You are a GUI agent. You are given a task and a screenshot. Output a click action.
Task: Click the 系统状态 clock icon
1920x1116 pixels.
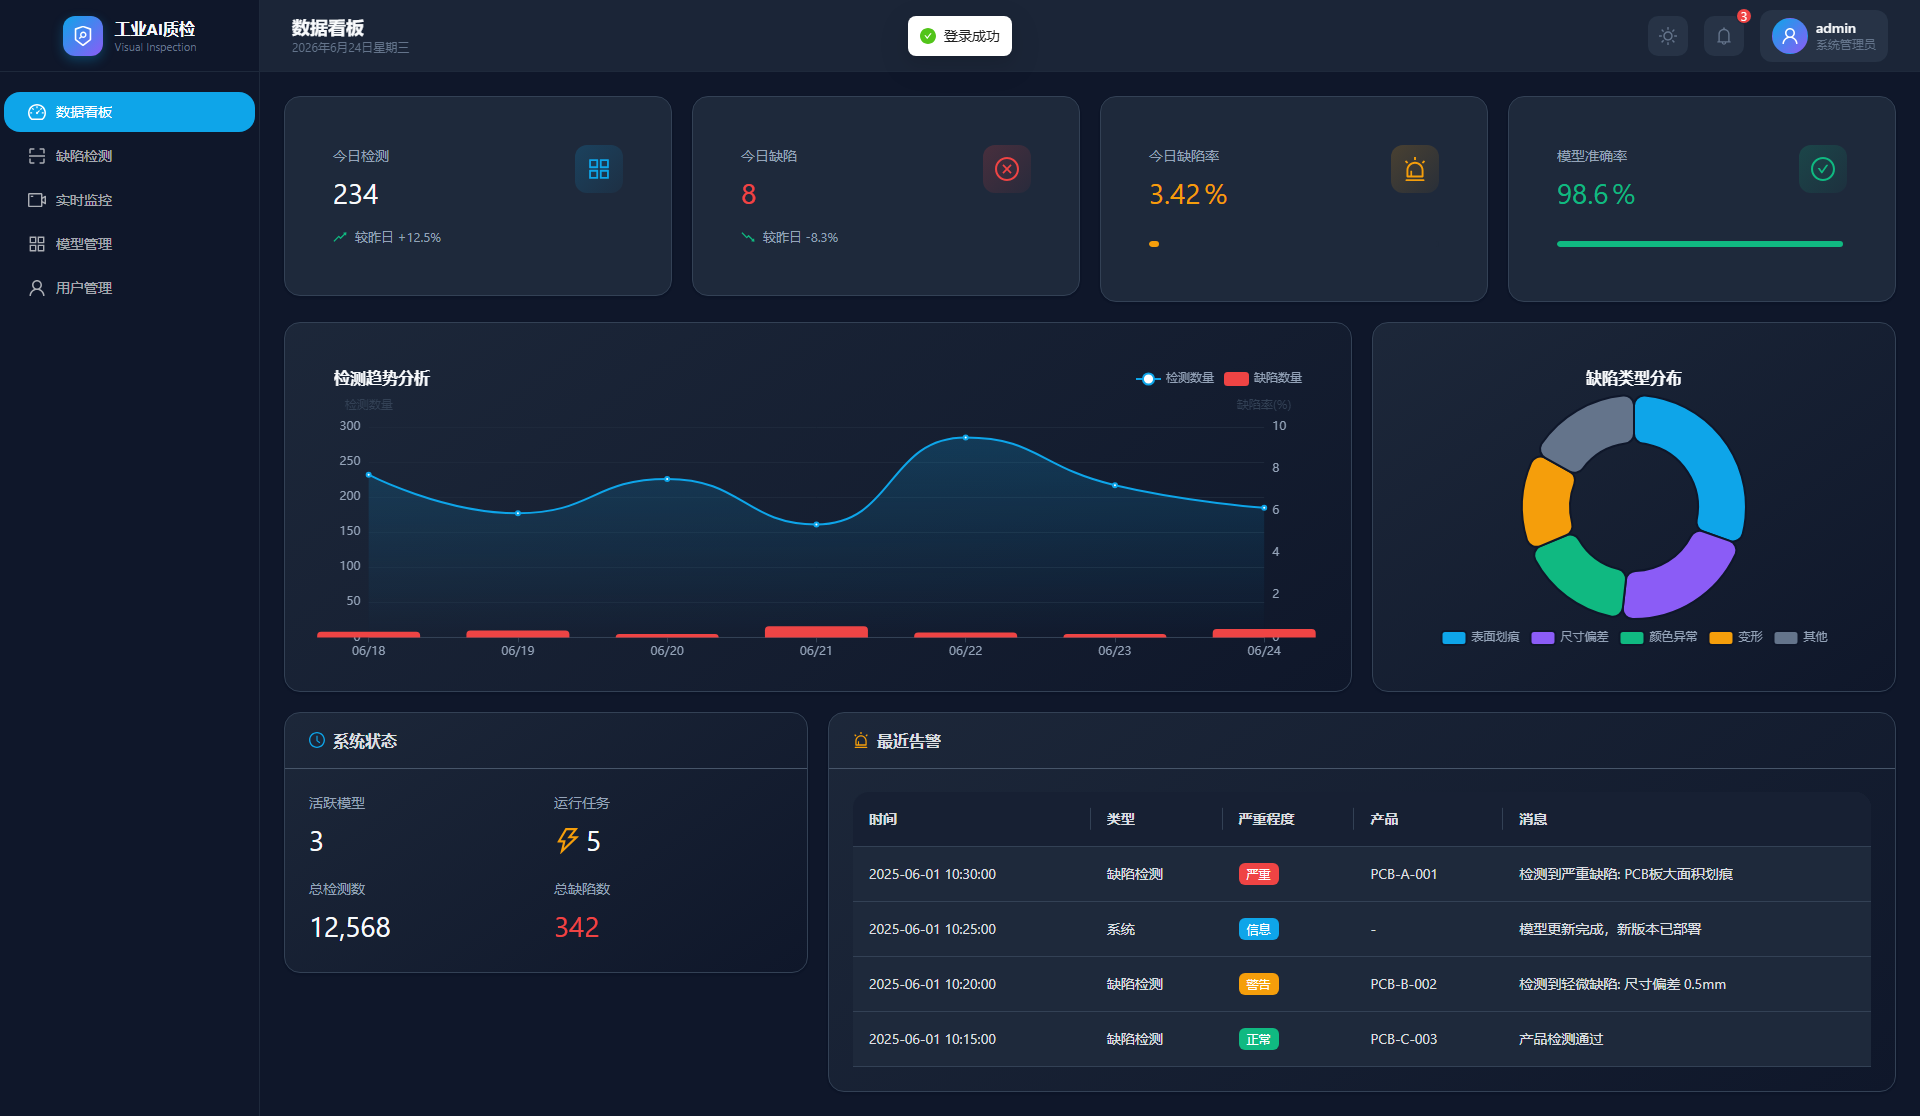point(317,740)
